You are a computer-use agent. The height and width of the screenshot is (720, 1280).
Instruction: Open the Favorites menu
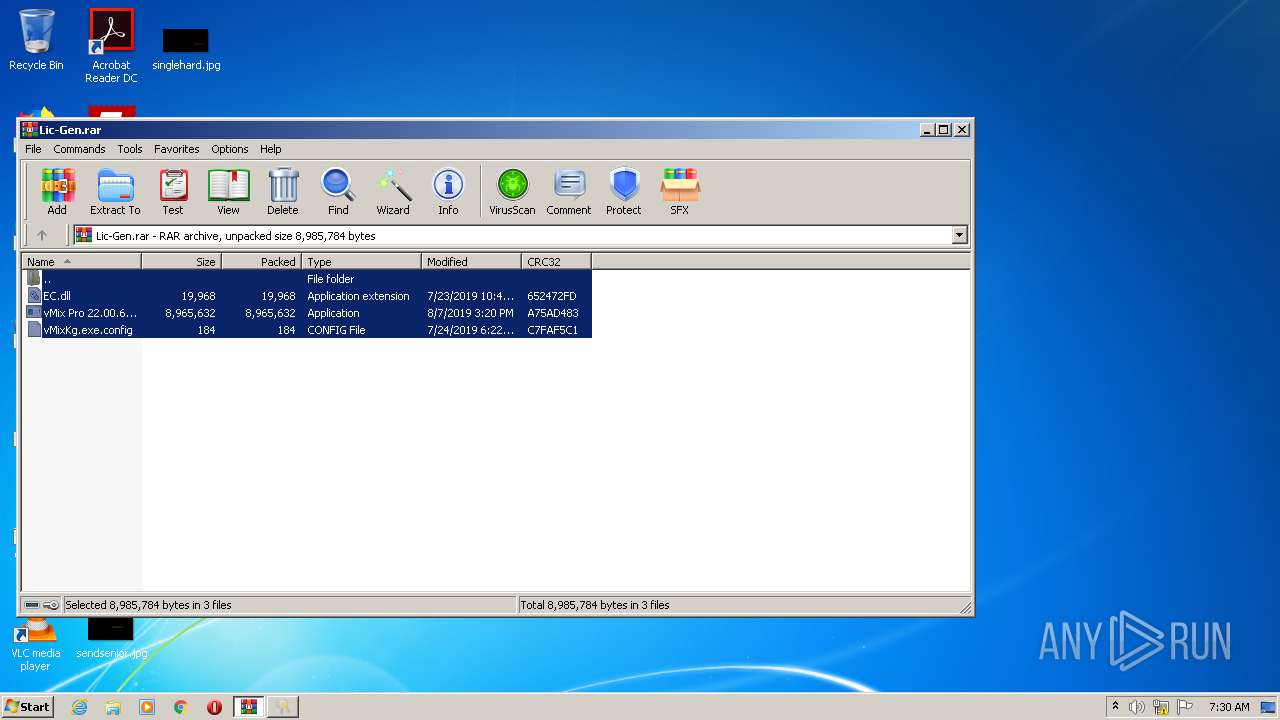[x=176, y=149]
